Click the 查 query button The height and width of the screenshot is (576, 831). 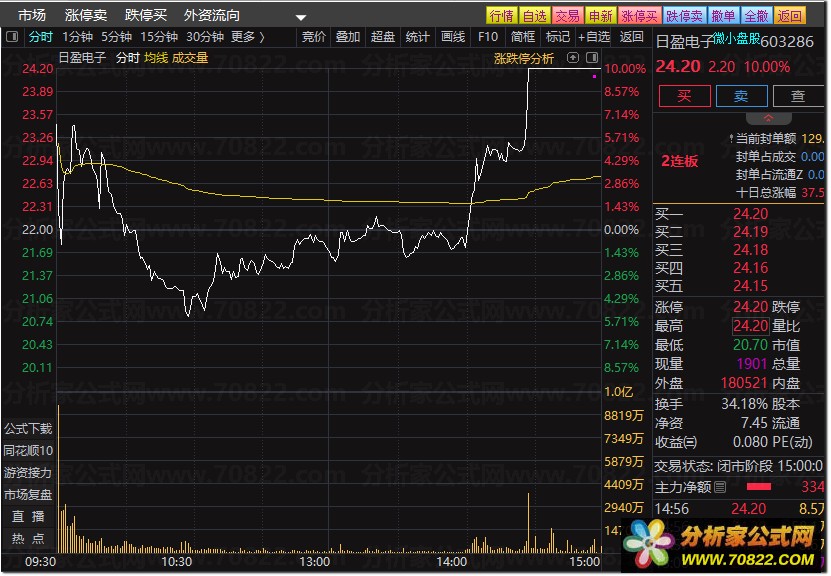point(798,96)
